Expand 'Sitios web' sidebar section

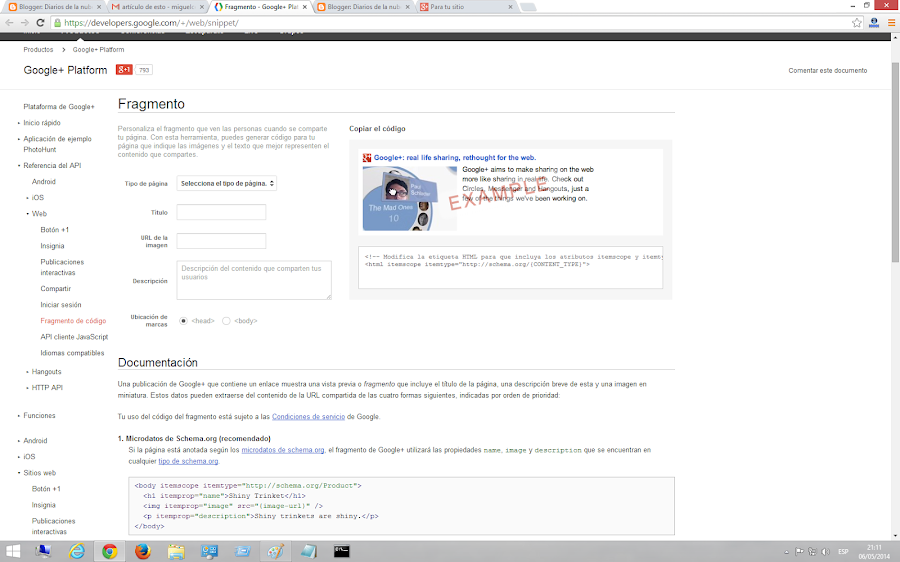tap(40, 473)
